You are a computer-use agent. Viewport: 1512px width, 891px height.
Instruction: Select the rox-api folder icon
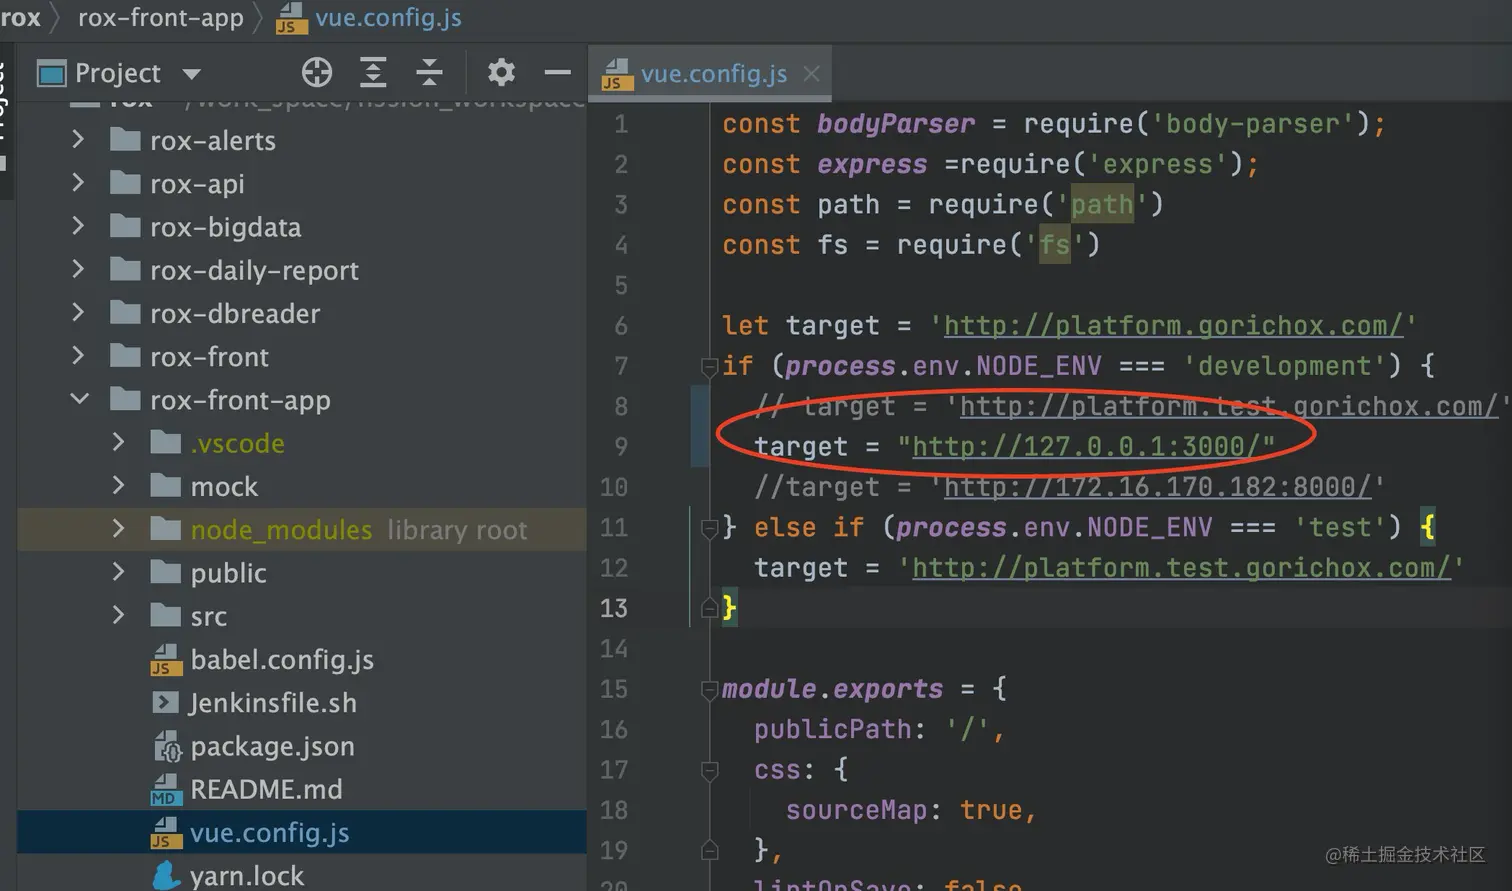pyautogui.click(x=125, y=182)
